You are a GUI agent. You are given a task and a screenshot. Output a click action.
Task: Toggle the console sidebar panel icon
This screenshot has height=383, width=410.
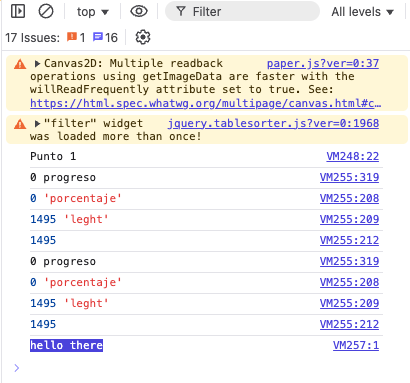(18, 11)
